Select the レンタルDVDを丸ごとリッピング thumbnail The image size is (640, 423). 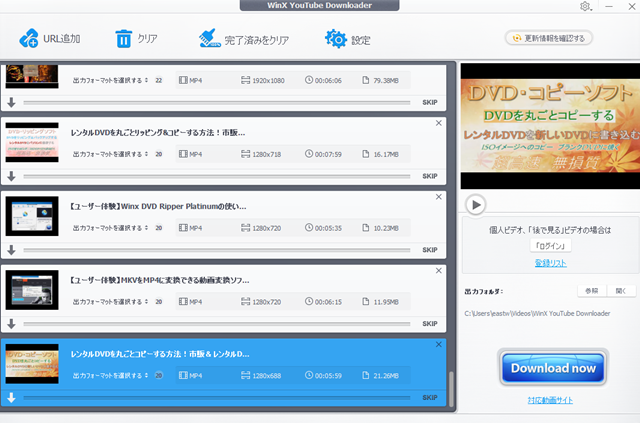click(32, 142)
